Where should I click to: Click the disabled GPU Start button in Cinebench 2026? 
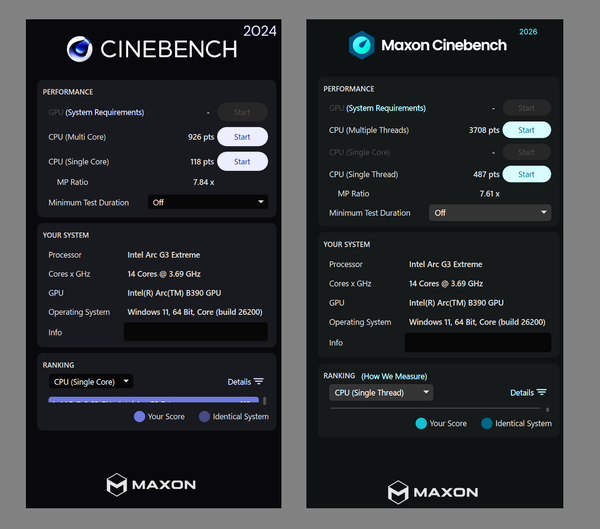[x=527, y=108]
